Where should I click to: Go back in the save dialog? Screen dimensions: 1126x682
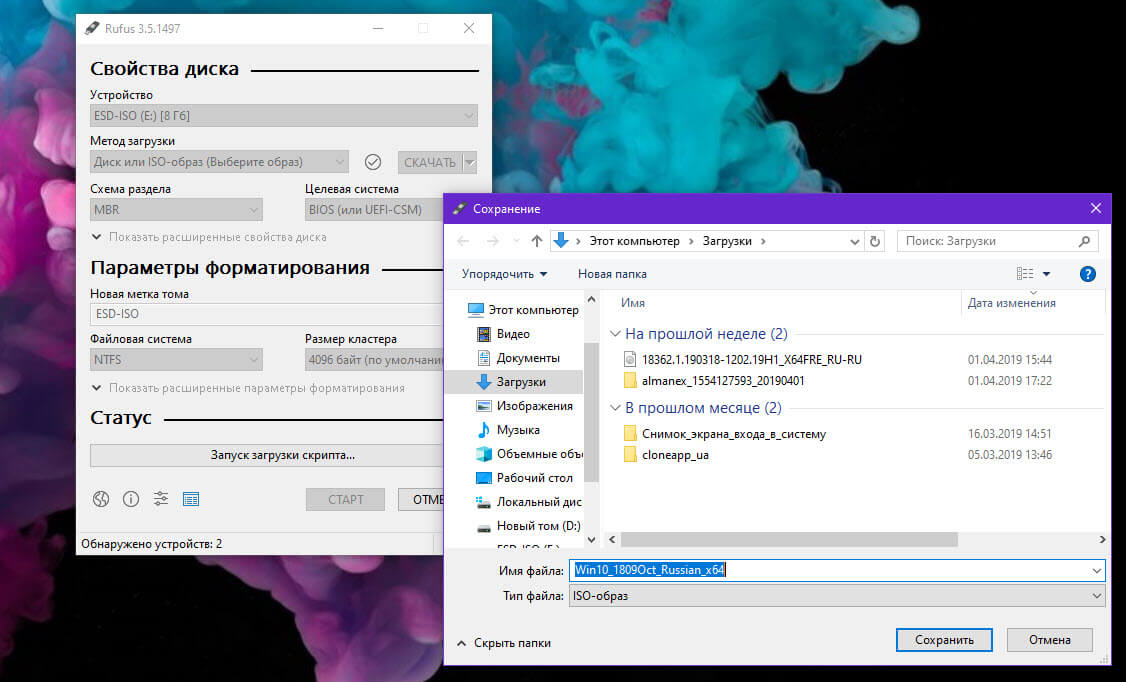(463, 241)
